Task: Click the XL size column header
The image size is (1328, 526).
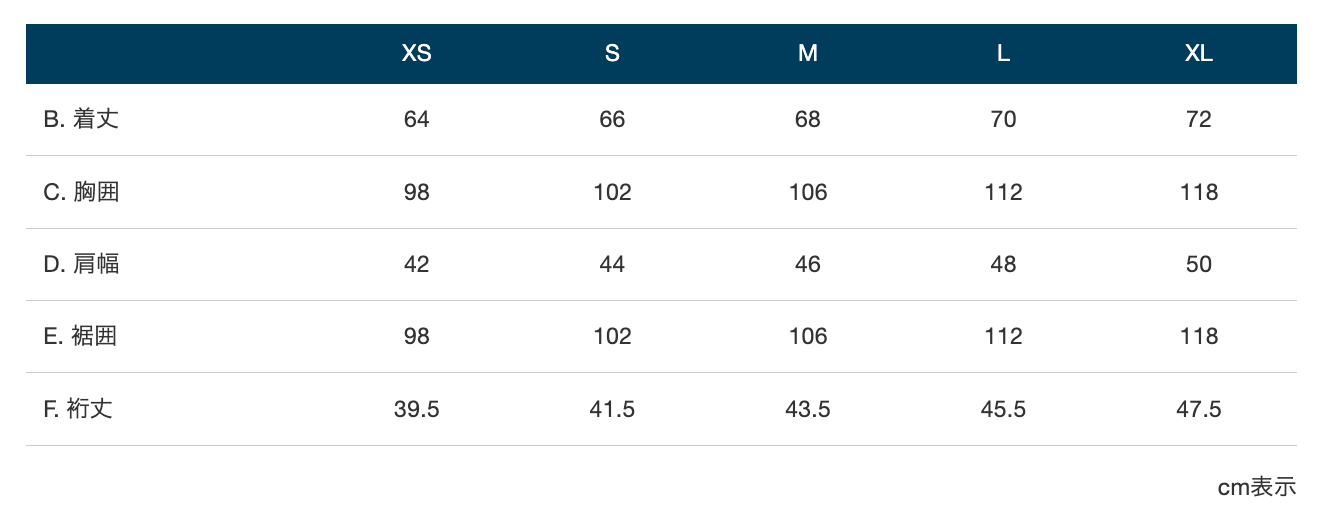Action: coord(1199,54)
